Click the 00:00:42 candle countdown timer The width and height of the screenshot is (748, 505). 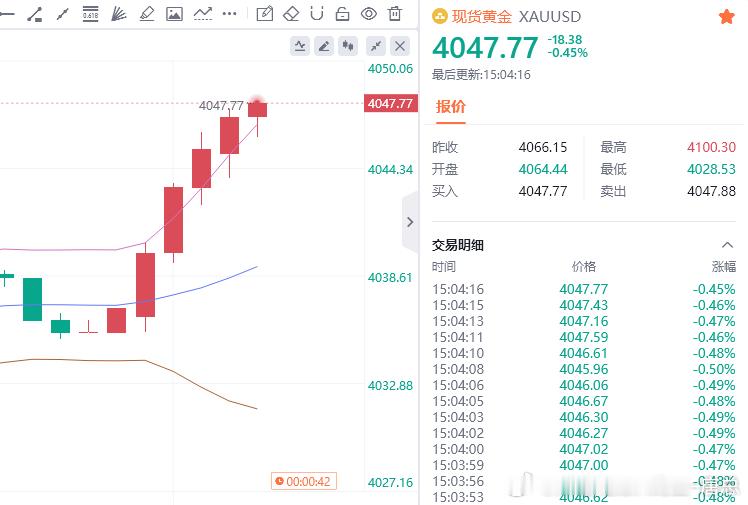(x=304, y=482)
